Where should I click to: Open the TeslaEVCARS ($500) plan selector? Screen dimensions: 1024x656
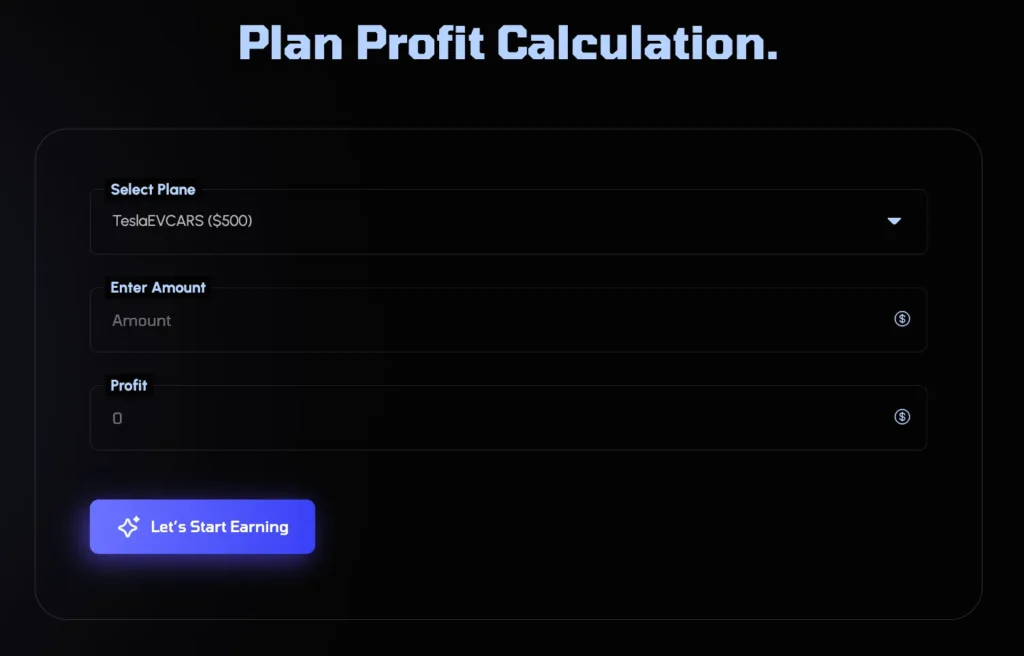(508, 222)
